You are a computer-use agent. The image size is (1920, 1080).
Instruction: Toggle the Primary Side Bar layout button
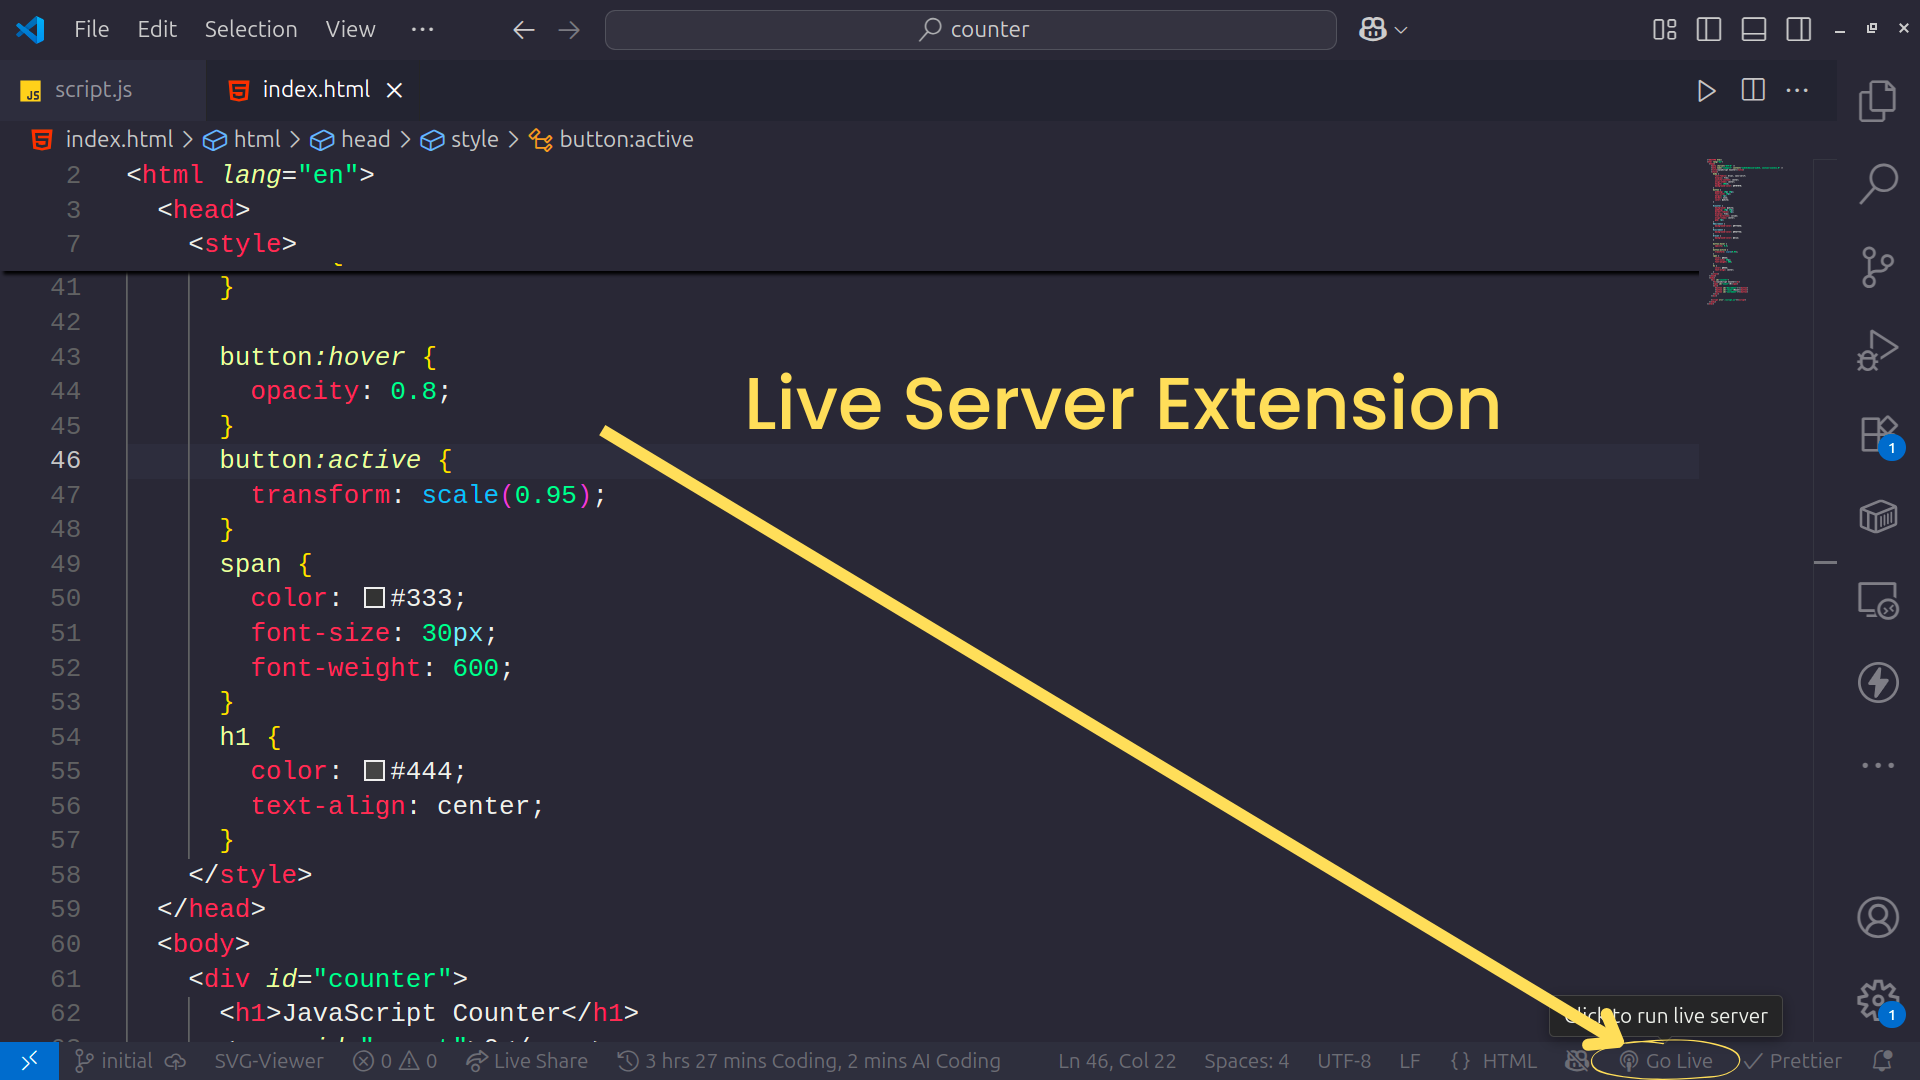pos(1709,30)
